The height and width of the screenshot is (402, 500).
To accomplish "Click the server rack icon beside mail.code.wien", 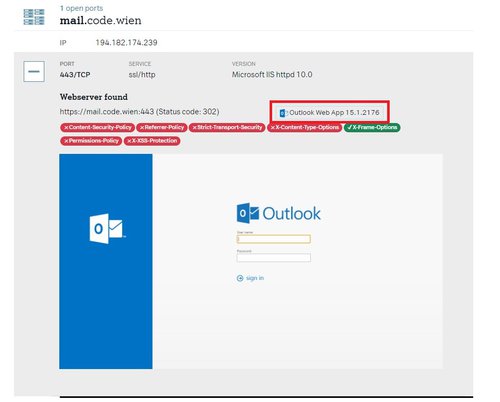I will click(34, 17).
